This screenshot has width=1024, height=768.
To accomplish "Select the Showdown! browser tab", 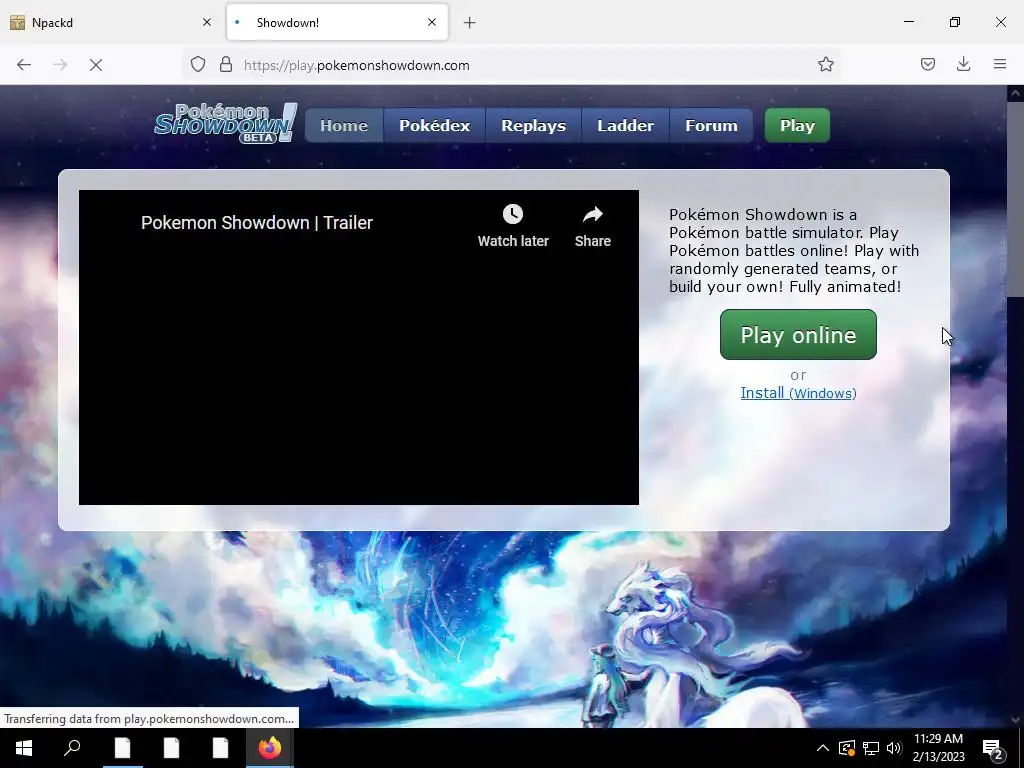I will click(x=337, y=22).
